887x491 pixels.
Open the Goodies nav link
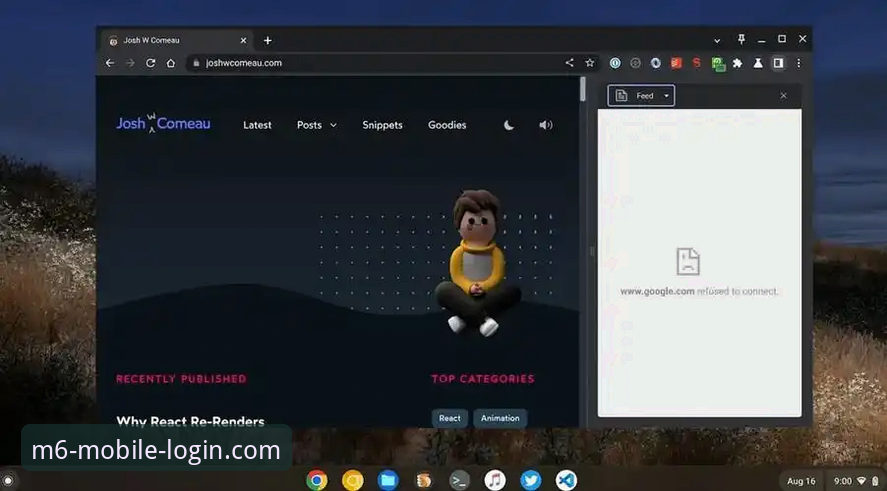coord(447,125)
